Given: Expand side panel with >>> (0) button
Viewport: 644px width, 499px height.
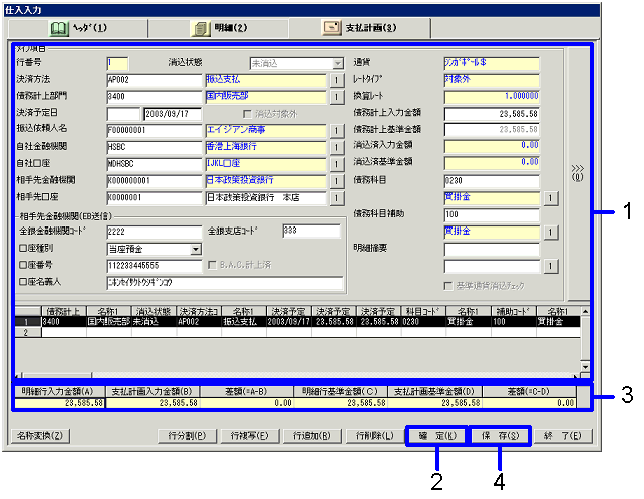Looking at the screenshot, I should pos(577,173).
